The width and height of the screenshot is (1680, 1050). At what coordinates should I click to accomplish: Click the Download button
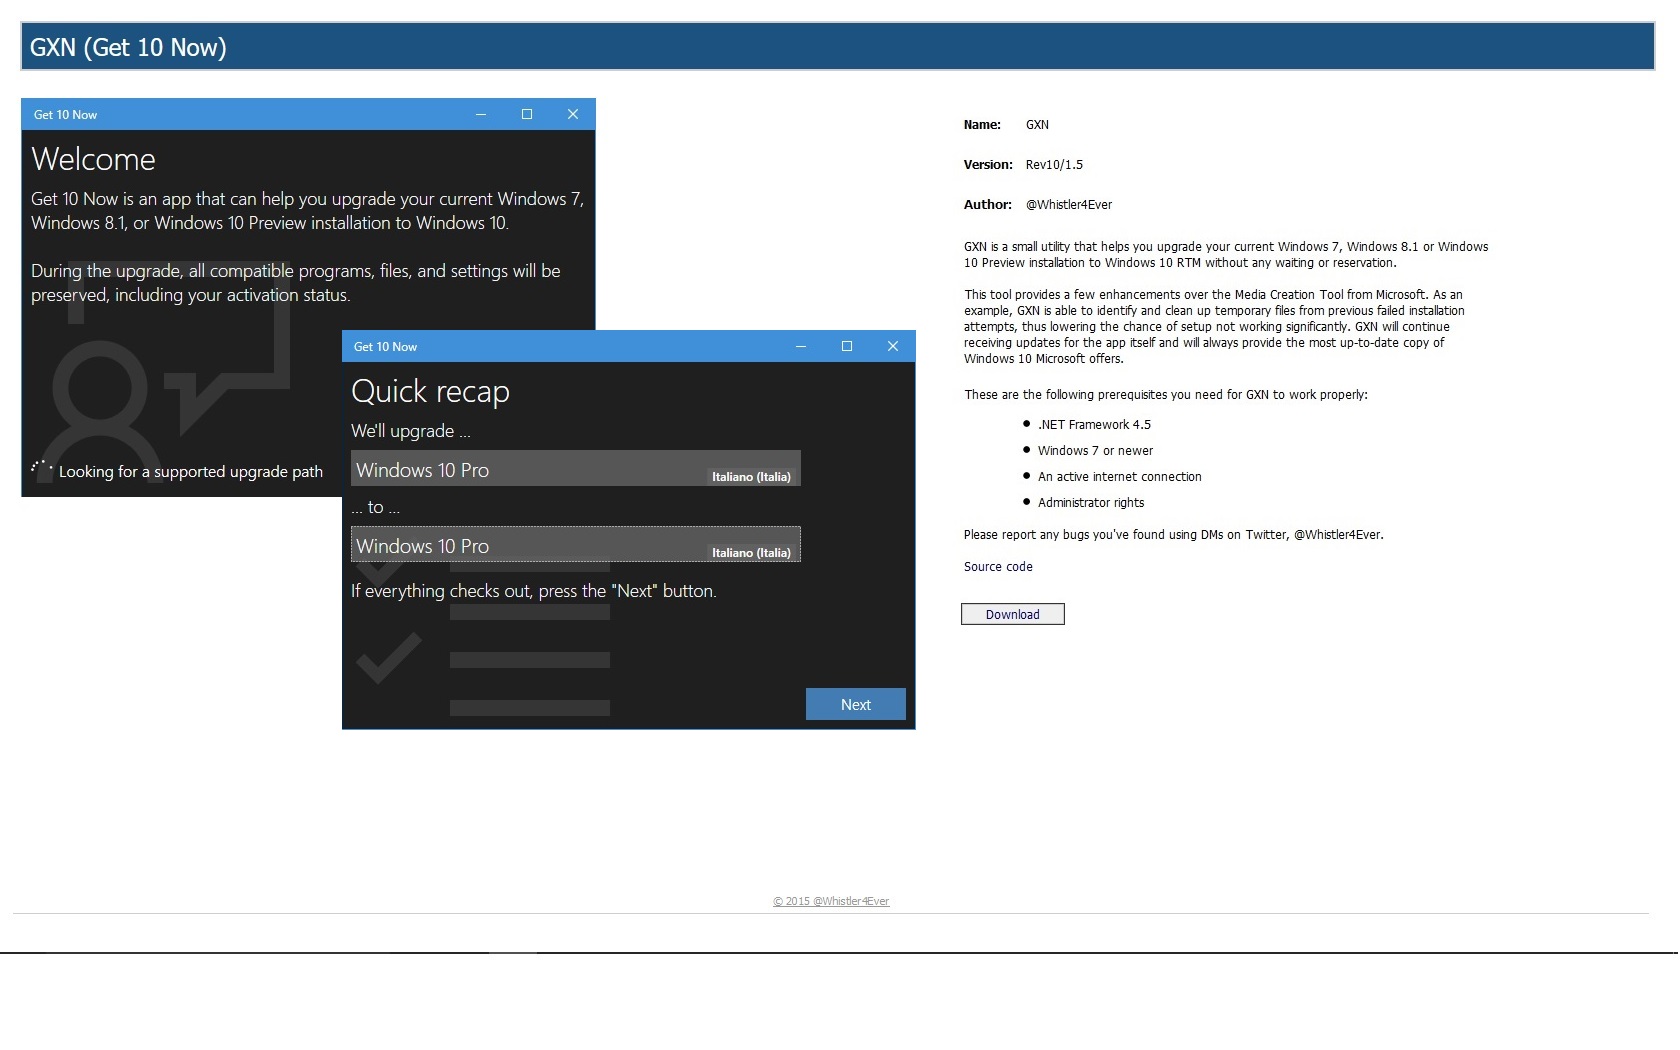(x=1012, y=614)
